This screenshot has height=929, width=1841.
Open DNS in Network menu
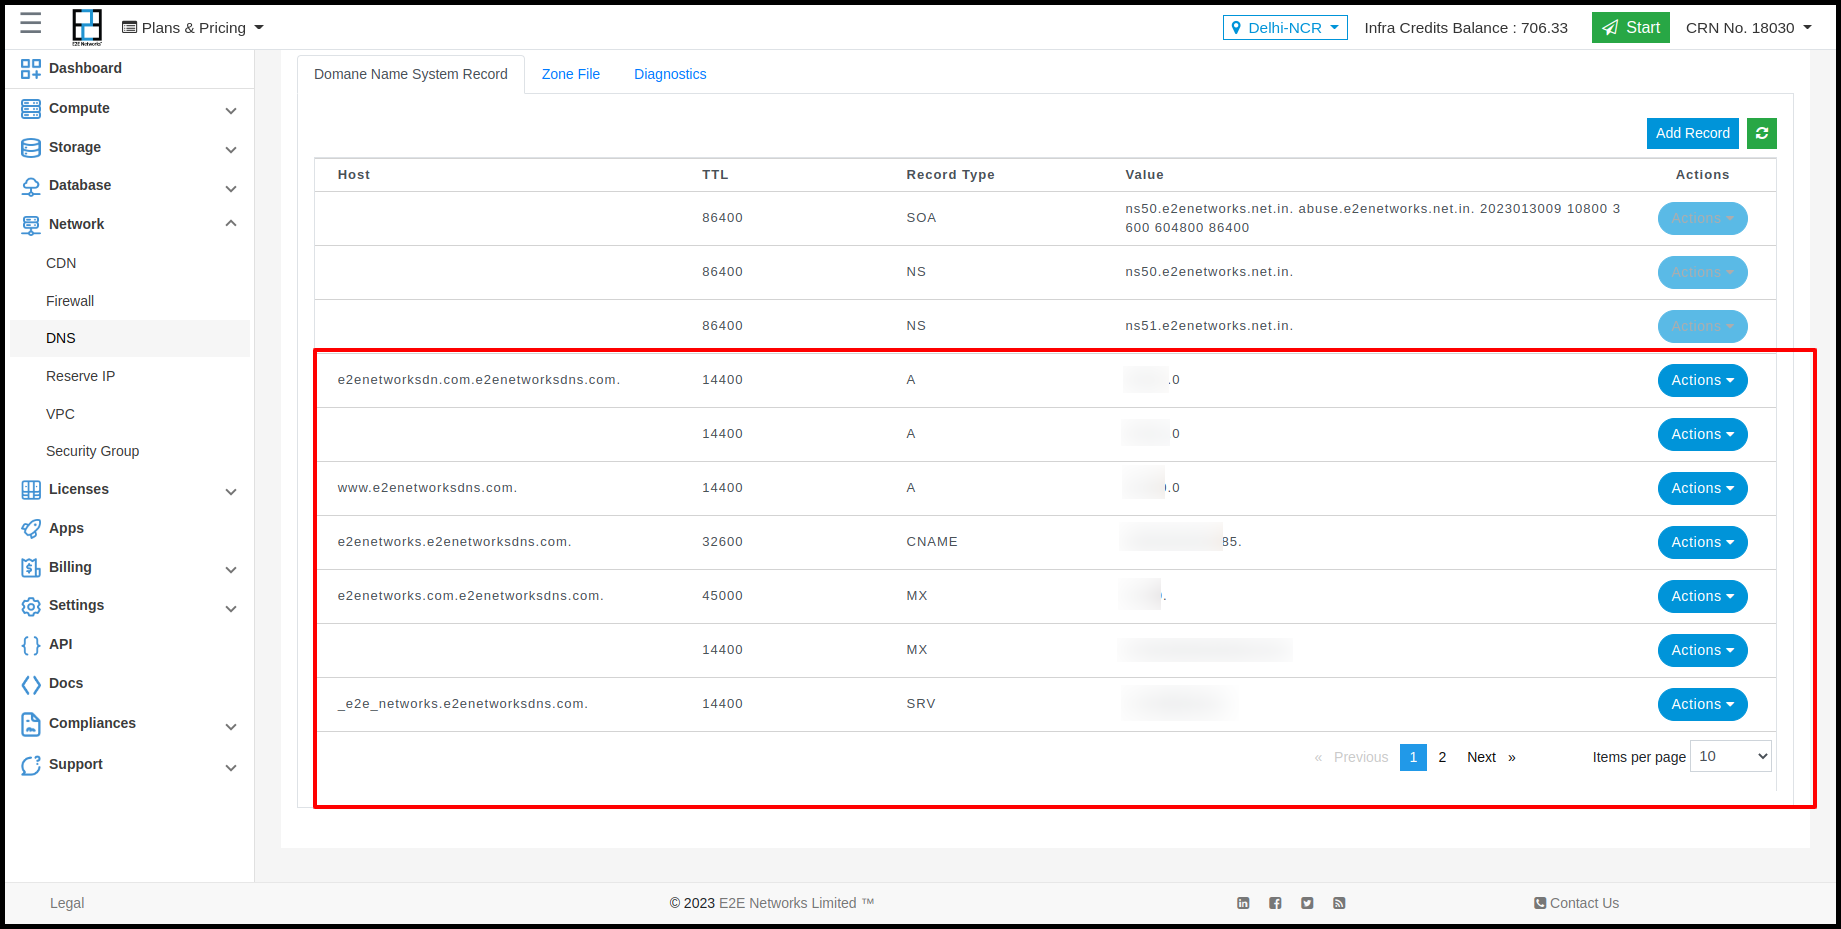(130, 338)
